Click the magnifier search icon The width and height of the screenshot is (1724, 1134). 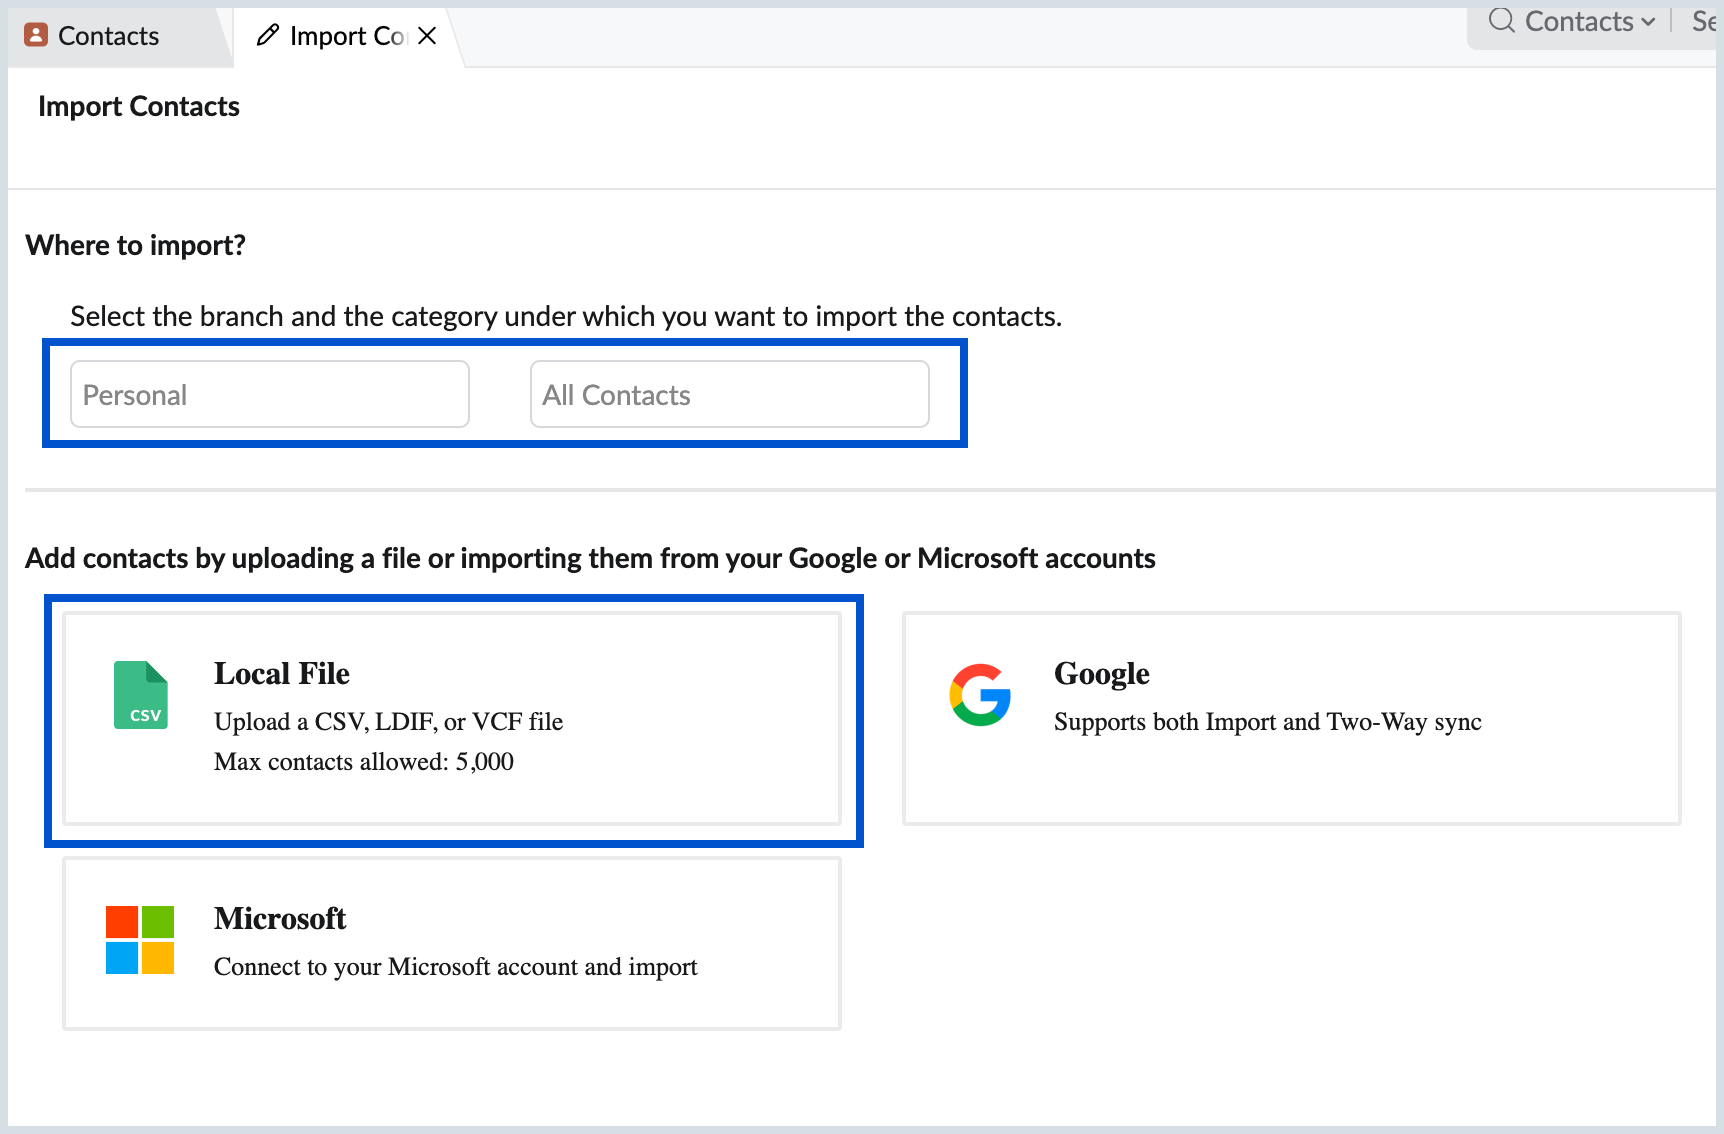tap(1501, 21)
